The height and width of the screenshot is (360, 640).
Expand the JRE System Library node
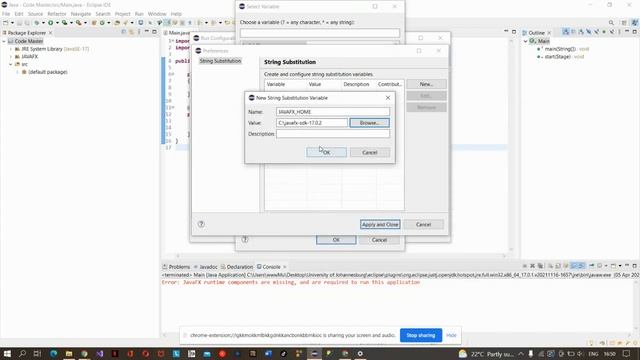click(11, 49)
